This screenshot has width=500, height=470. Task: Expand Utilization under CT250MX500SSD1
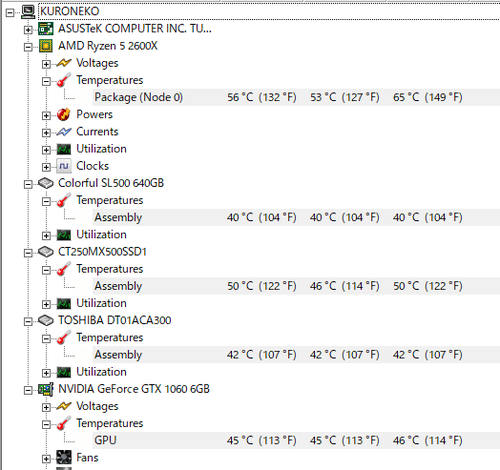pos(46,304)
